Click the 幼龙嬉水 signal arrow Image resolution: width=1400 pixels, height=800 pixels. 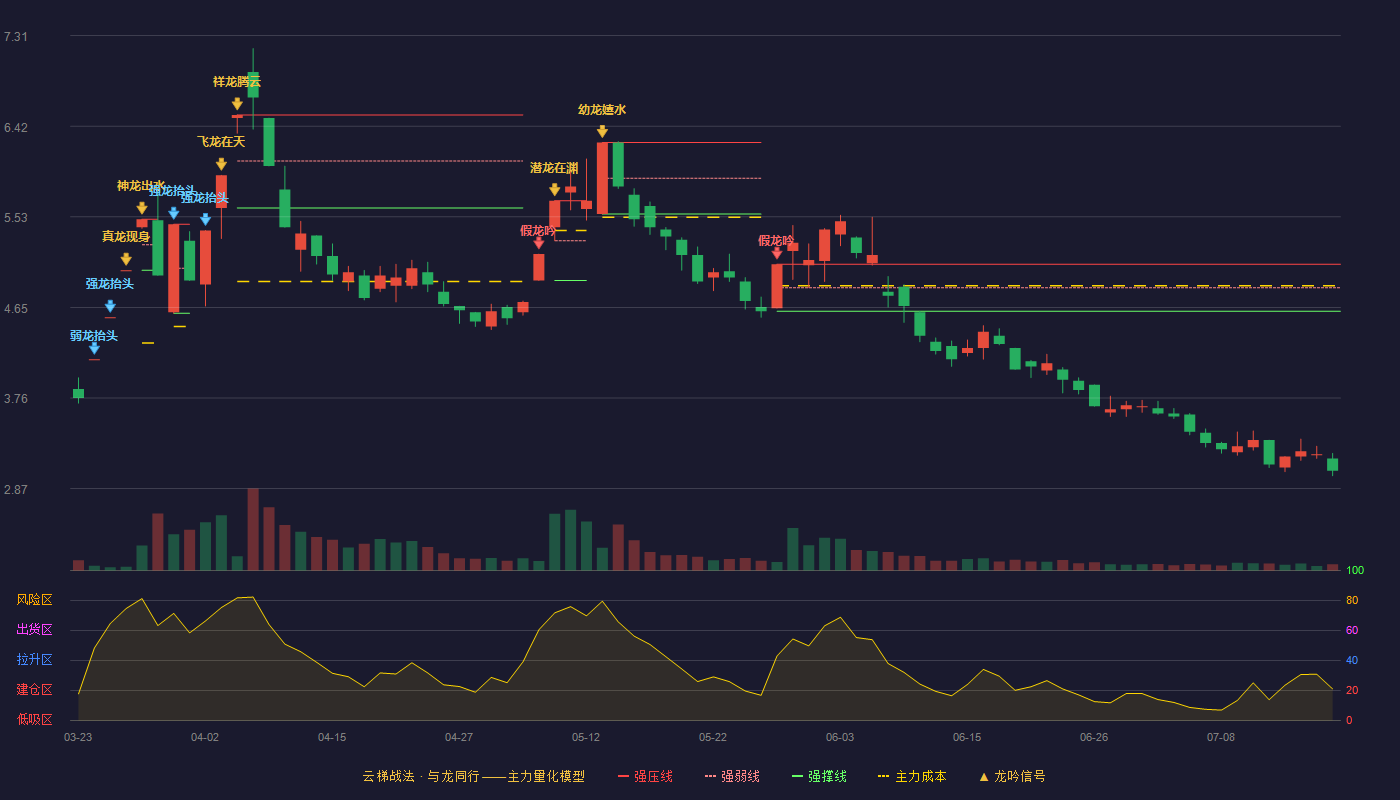602,132
